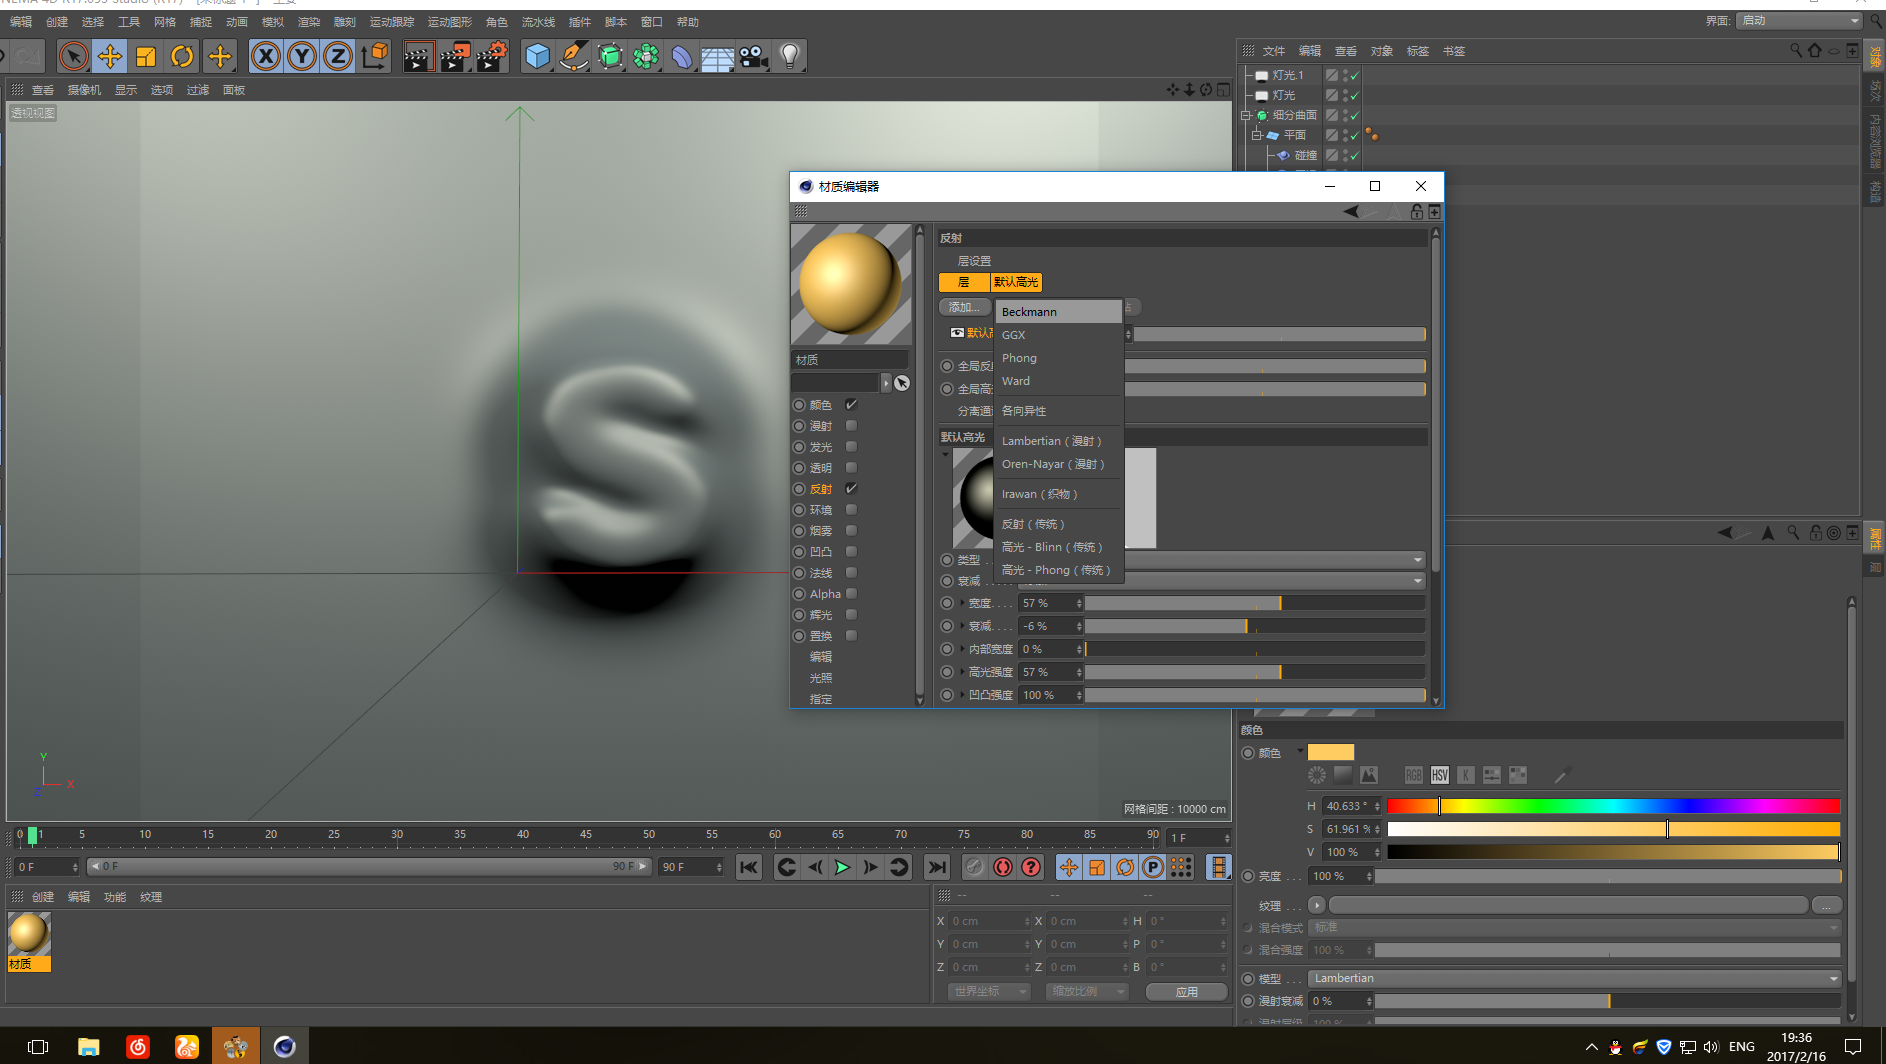The width and height of the screenshot is (1886, 1064).
Task: Enable the 透明 channel checkbox
Action: pos(851,468)
